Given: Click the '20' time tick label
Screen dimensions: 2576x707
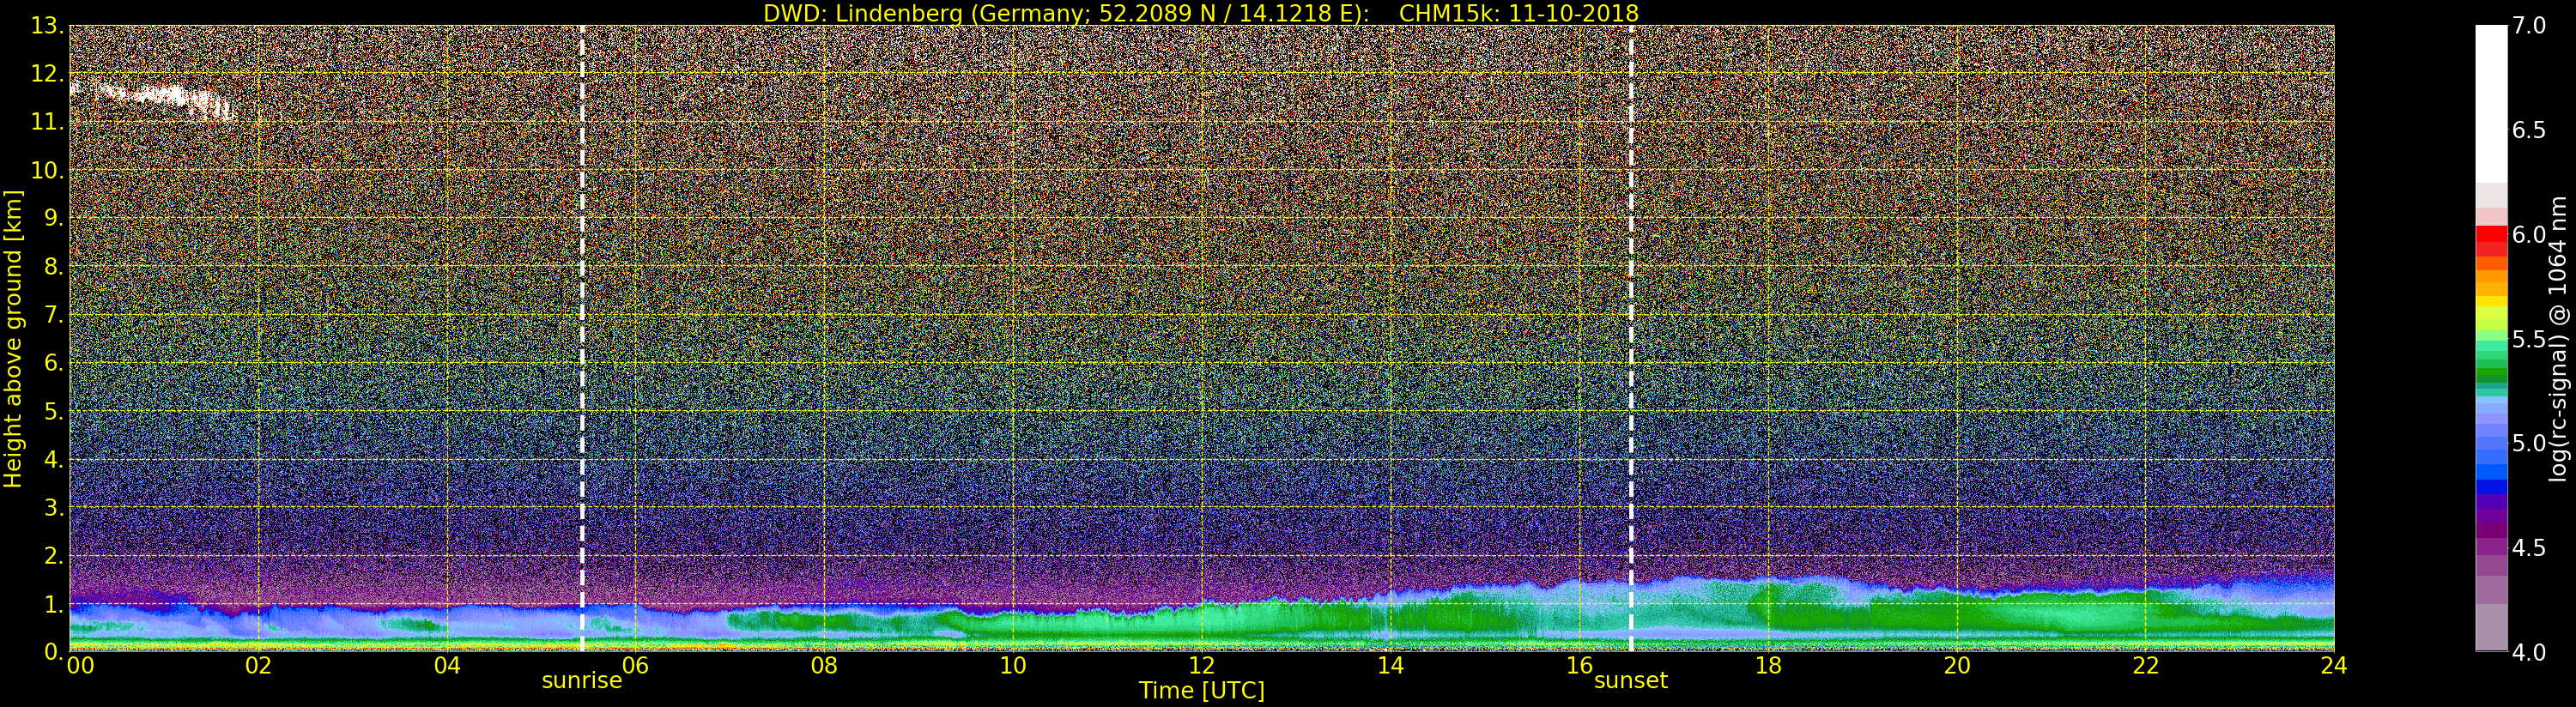Looking at the screenshot, I should (1957, 665).
